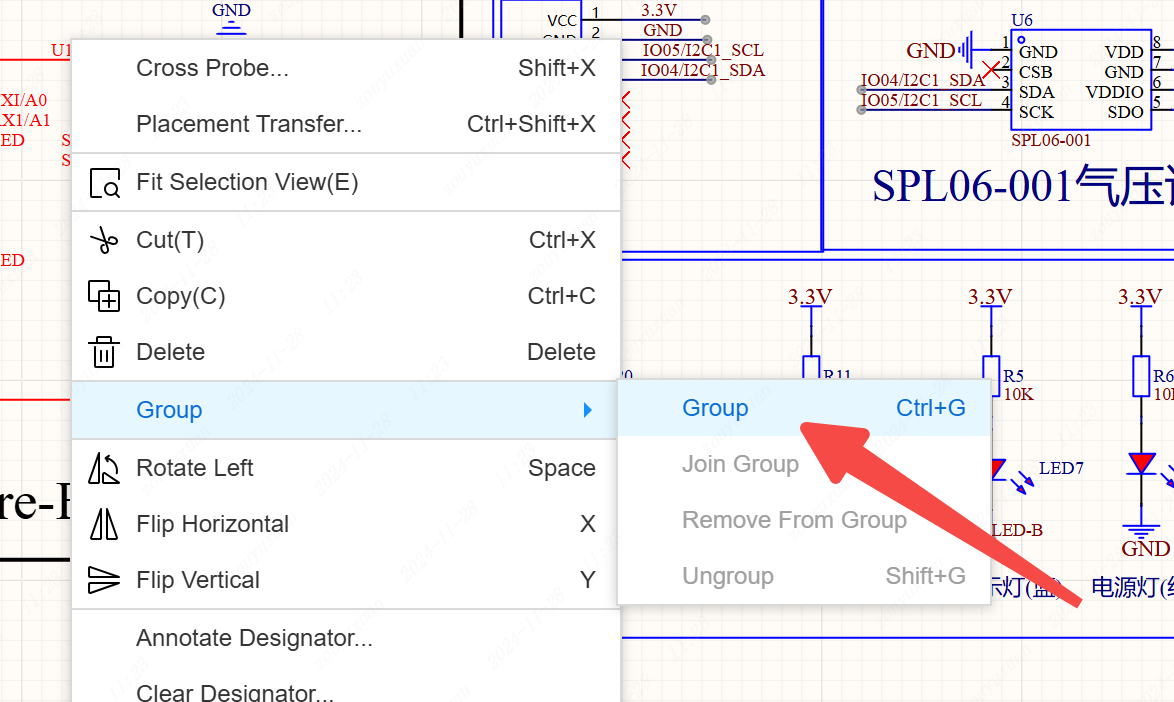The height and width of the screenshot is (702, 1174).
Task: Select Cross Probe... menu entry
Action: [212, 68]
